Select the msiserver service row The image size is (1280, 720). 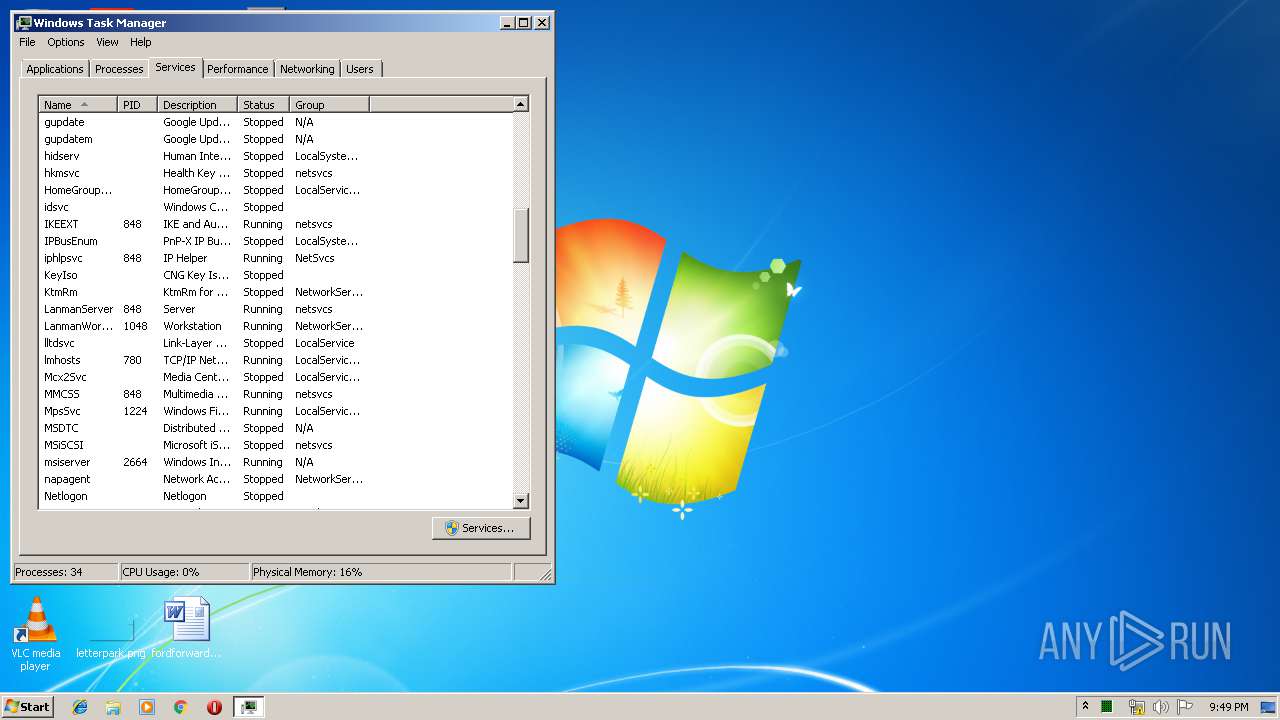click(x=275, y=462)
